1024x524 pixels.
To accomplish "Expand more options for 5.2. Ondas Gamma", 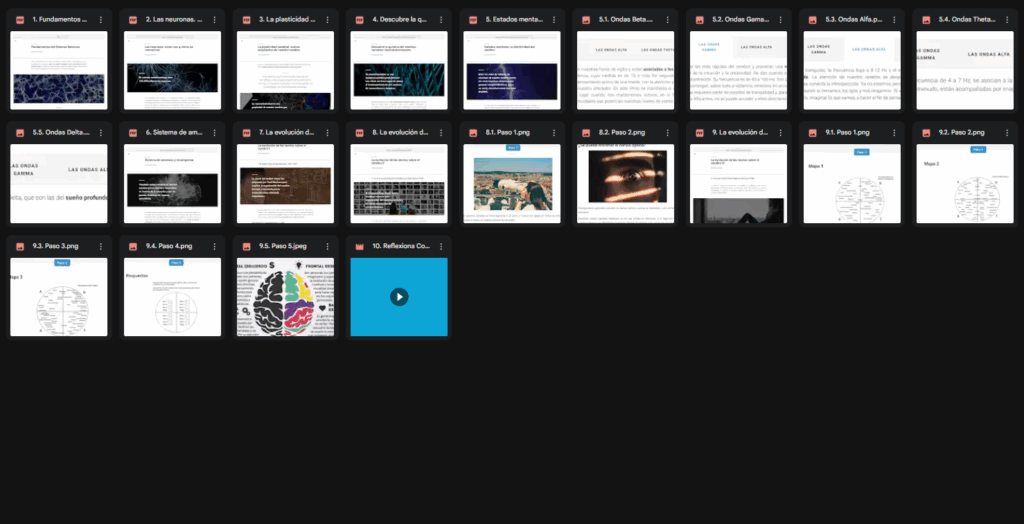I will pos(780,20).
